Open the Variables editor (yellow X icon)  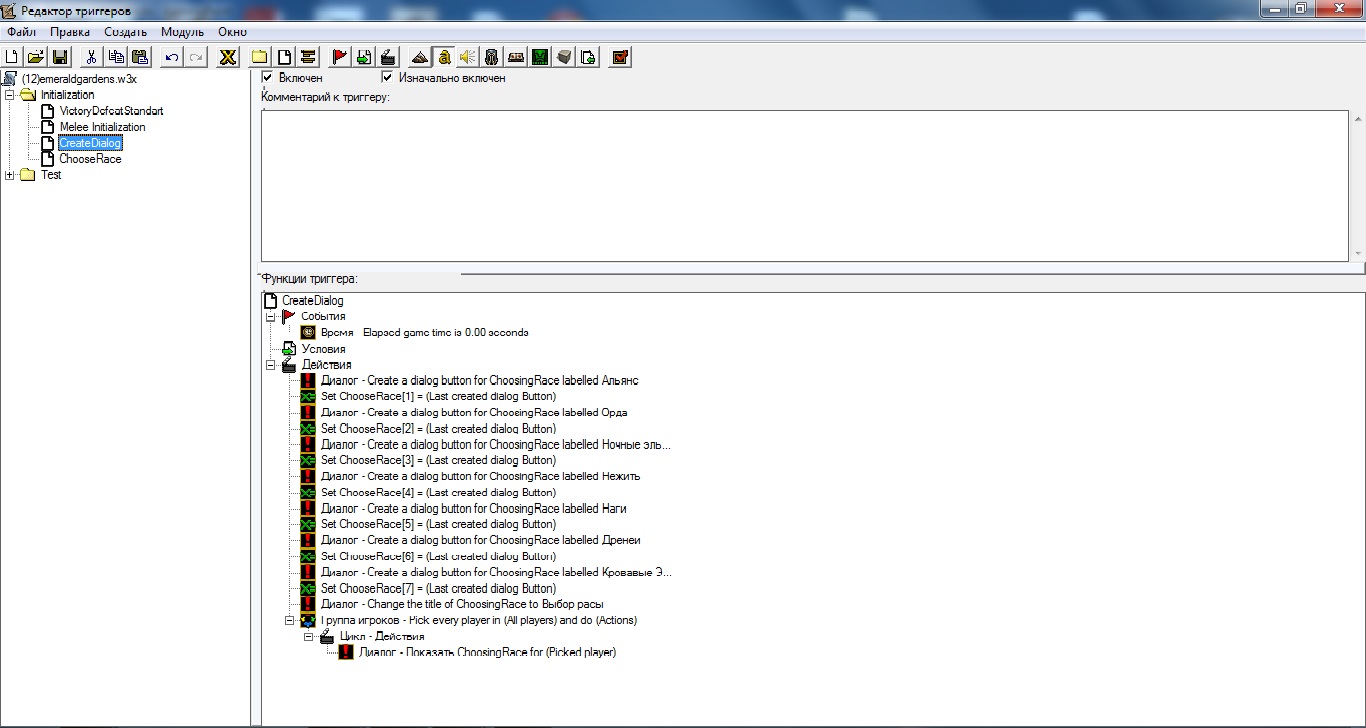pyautogui.click(x=228, y=57)
